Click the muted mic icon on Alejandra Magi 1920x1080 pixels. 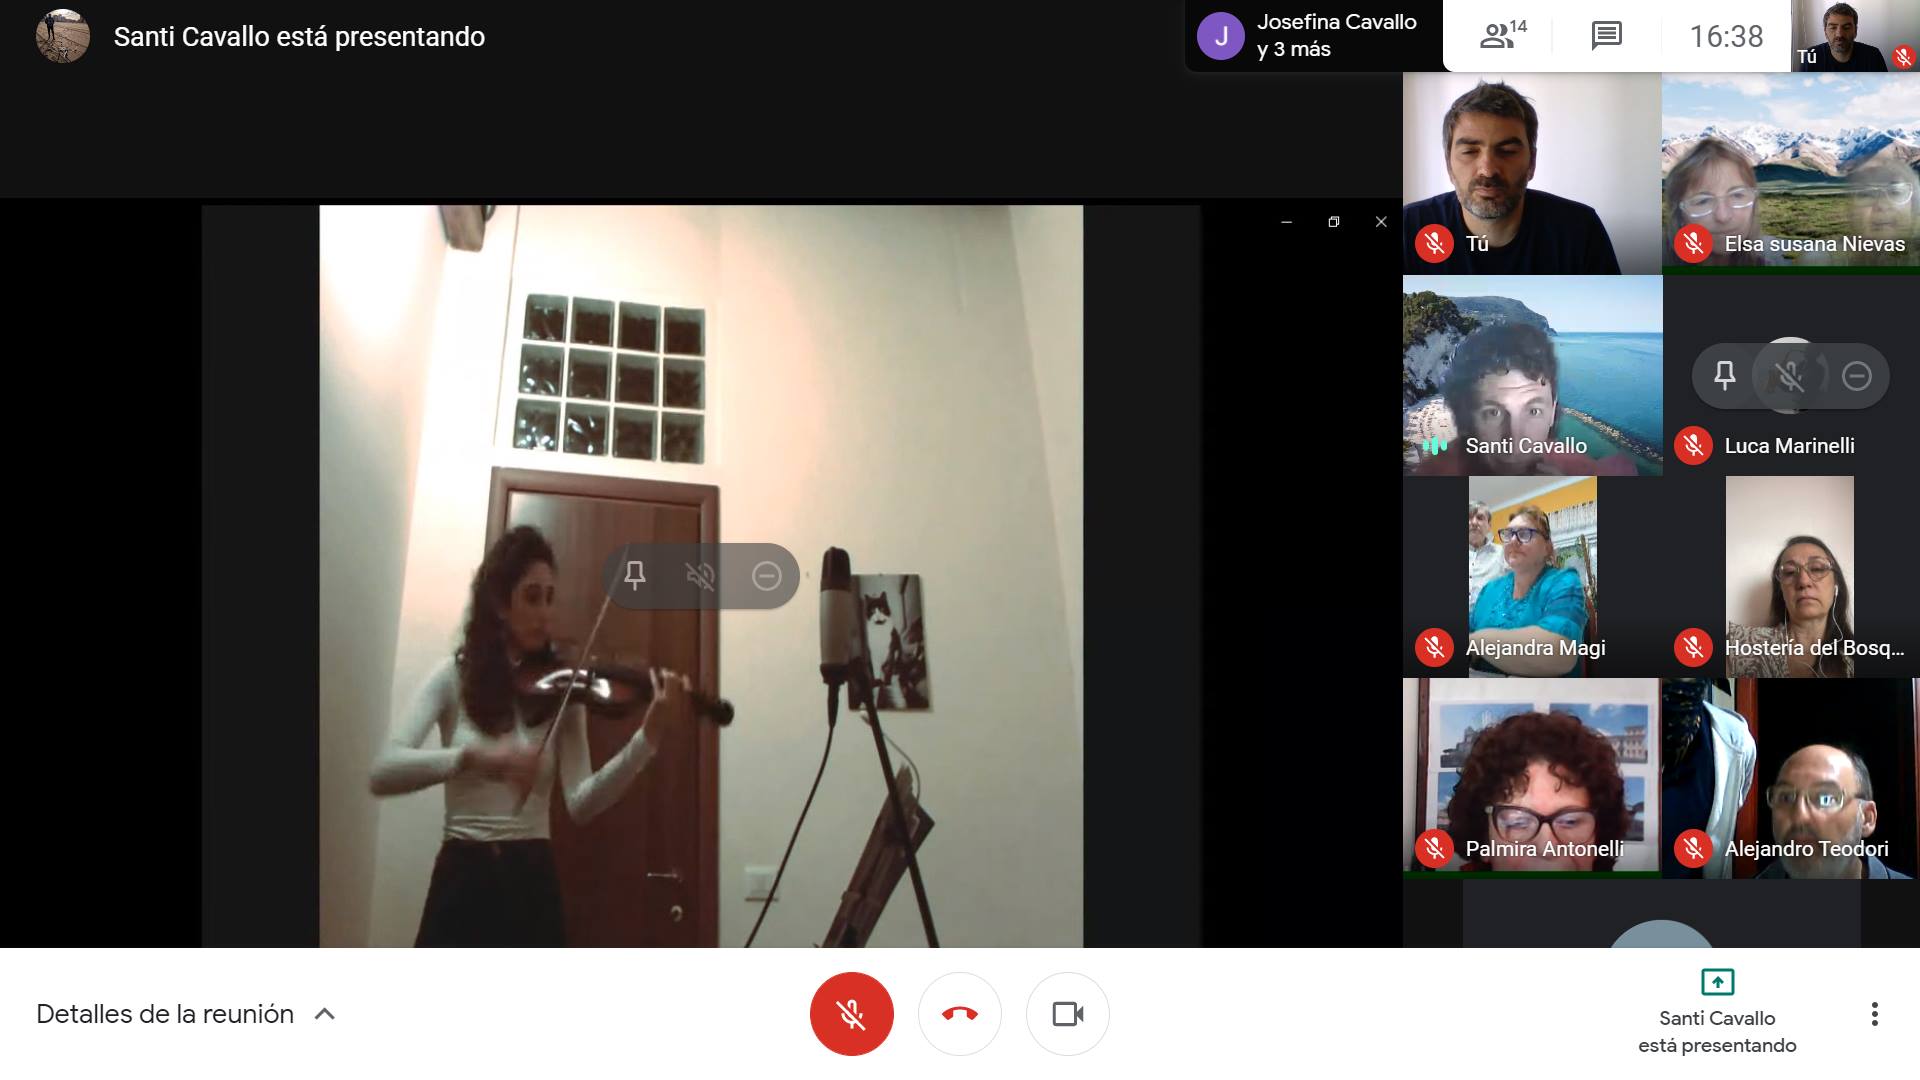point(1434,648)
